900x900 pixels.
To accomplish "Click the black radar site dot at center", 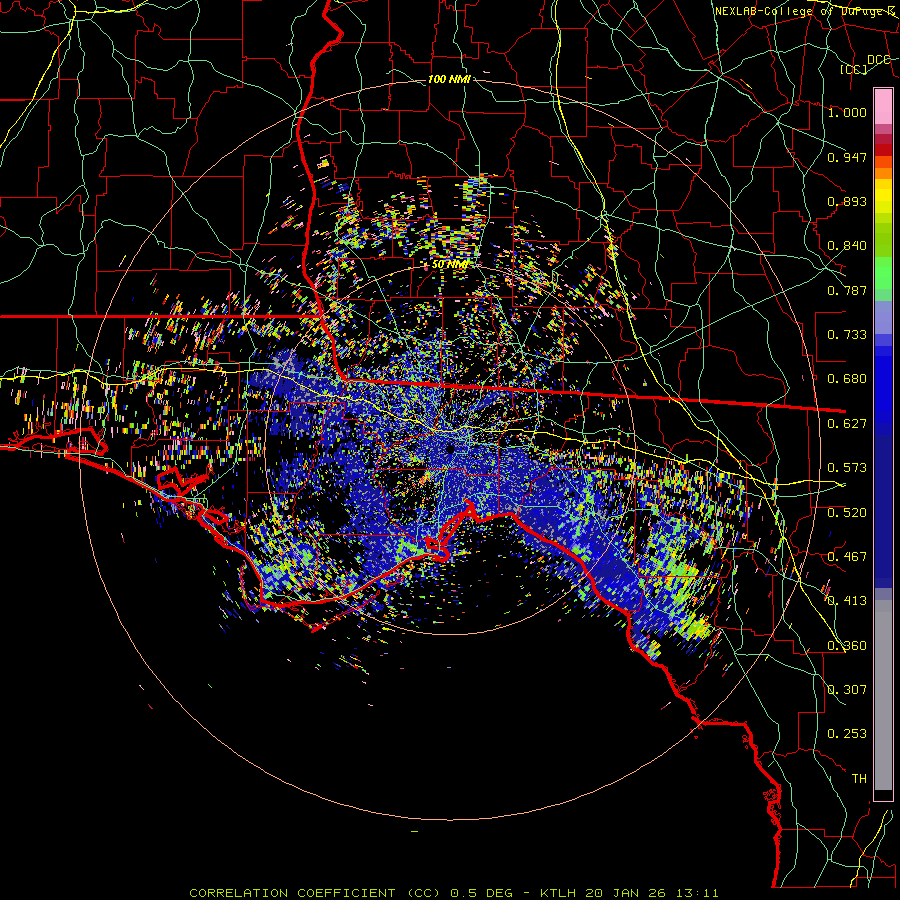I will pyautogui.click(x=451, y=449).
